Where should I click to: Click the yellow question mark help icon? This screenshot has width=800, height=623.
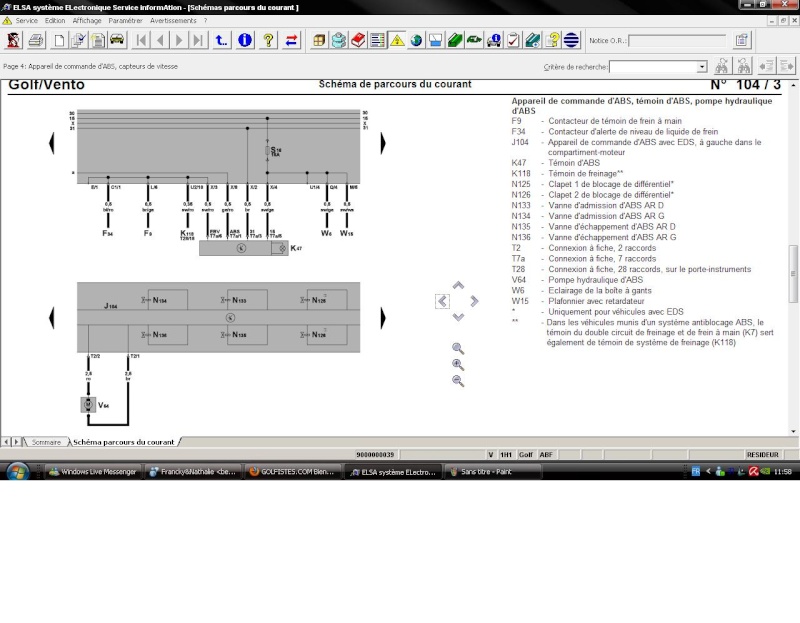tap(268, 40)
